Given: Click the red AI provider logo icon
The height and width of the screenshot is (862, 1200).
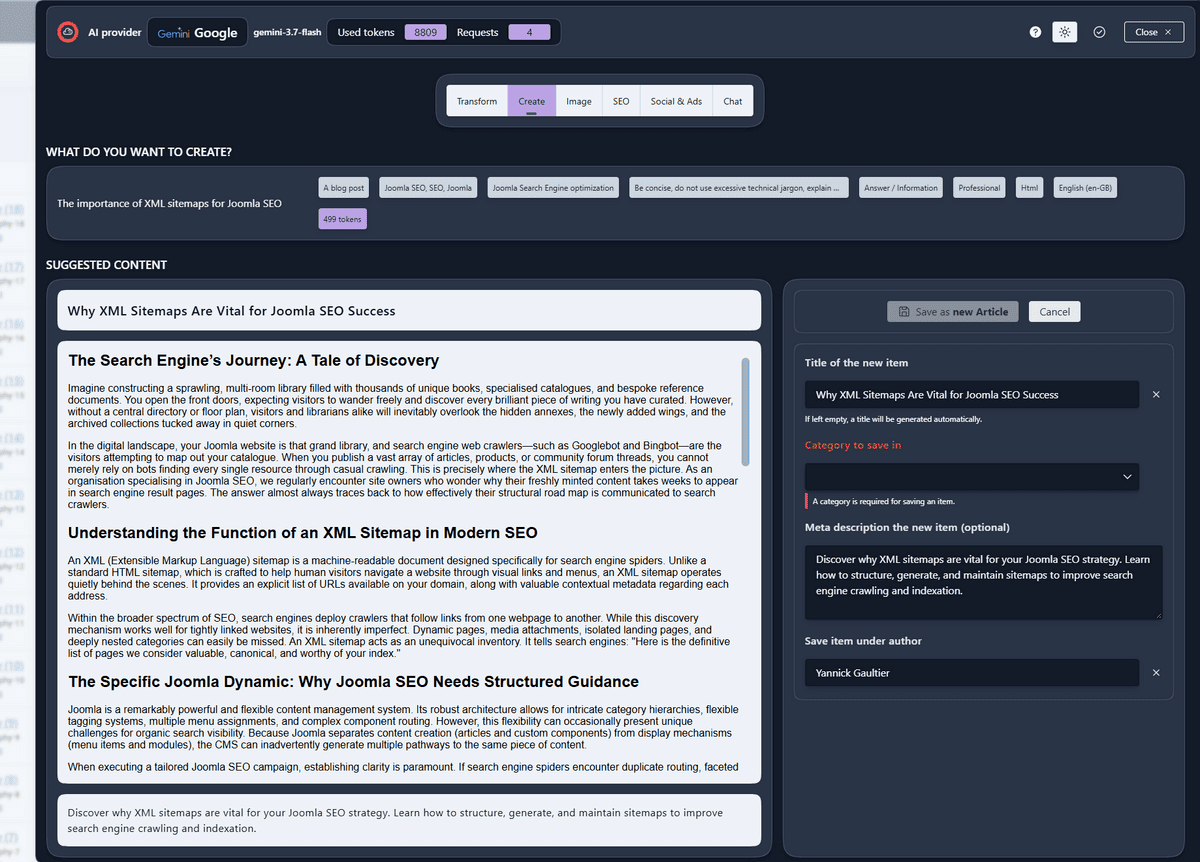Looking at the screenshot, I should pyautogui.click(x=69, y=32).
